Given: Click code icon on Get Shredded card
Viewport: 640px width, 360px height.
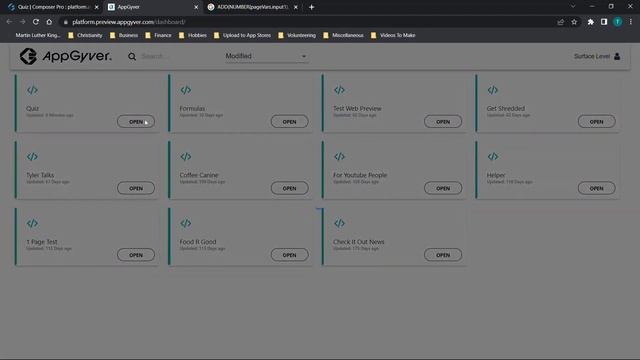Looking at the screenshot, I should (493, 90).
